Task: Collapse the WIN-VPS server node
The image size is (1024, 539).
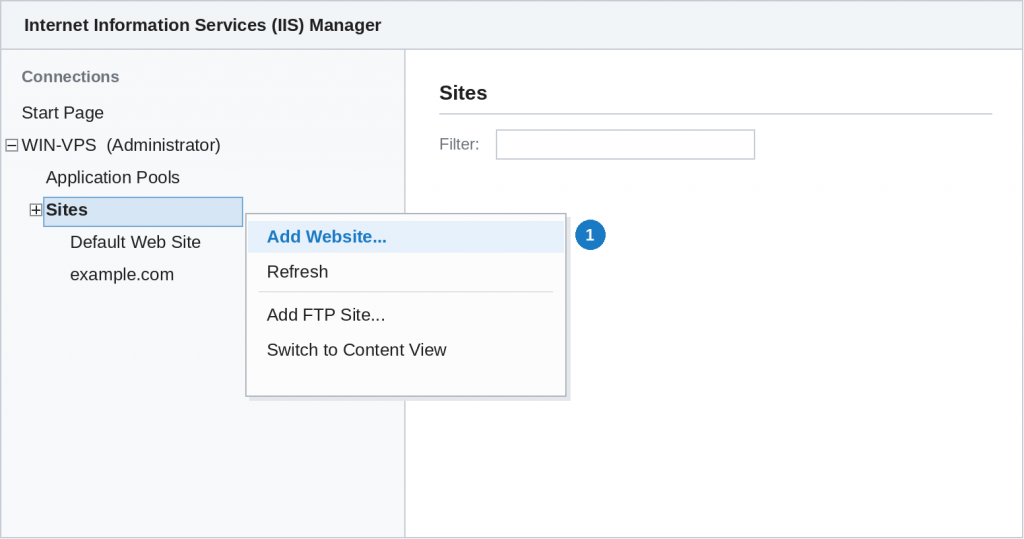Action: (x=12, y=145)
